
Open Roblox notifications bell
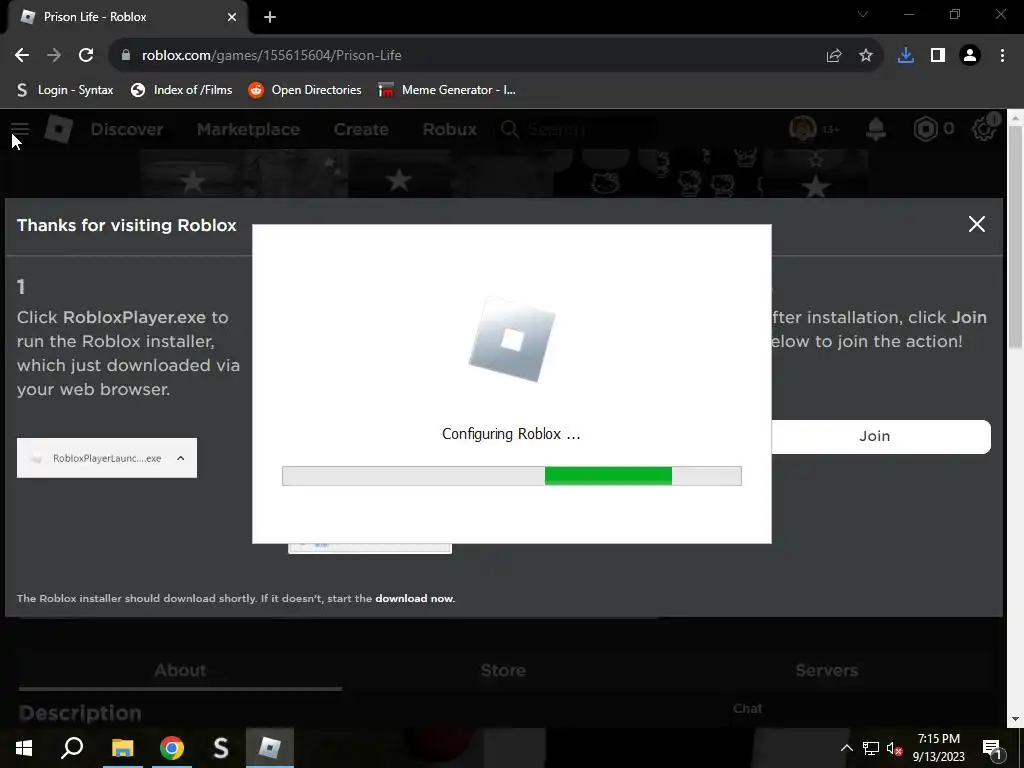[876, 129]
